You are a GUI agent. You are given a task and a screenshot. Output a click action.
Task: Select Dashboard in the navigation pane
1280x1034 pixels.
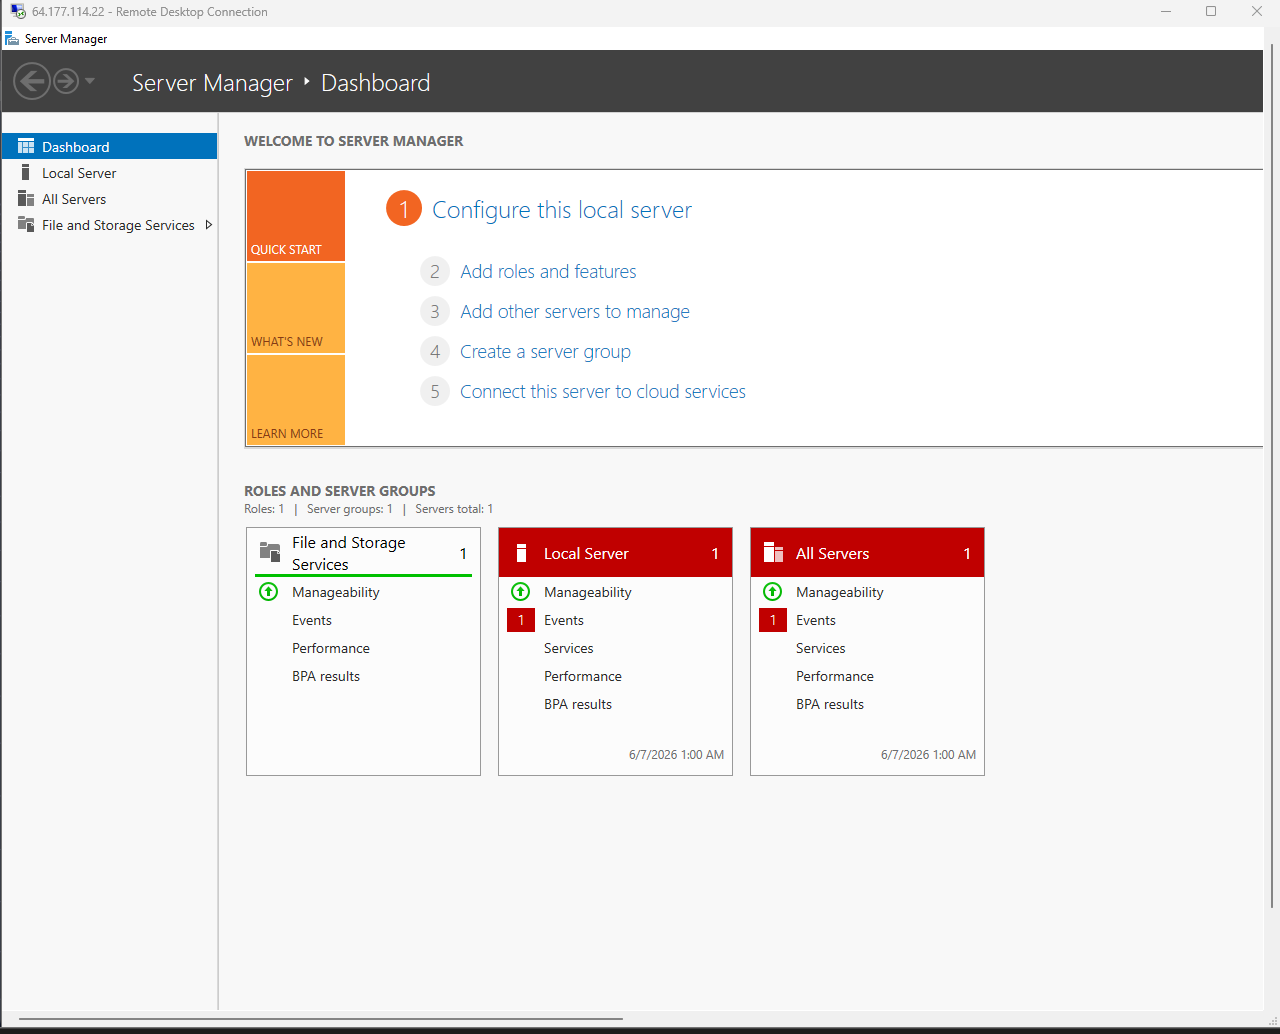pyautogui.click(x=109, y=146)
